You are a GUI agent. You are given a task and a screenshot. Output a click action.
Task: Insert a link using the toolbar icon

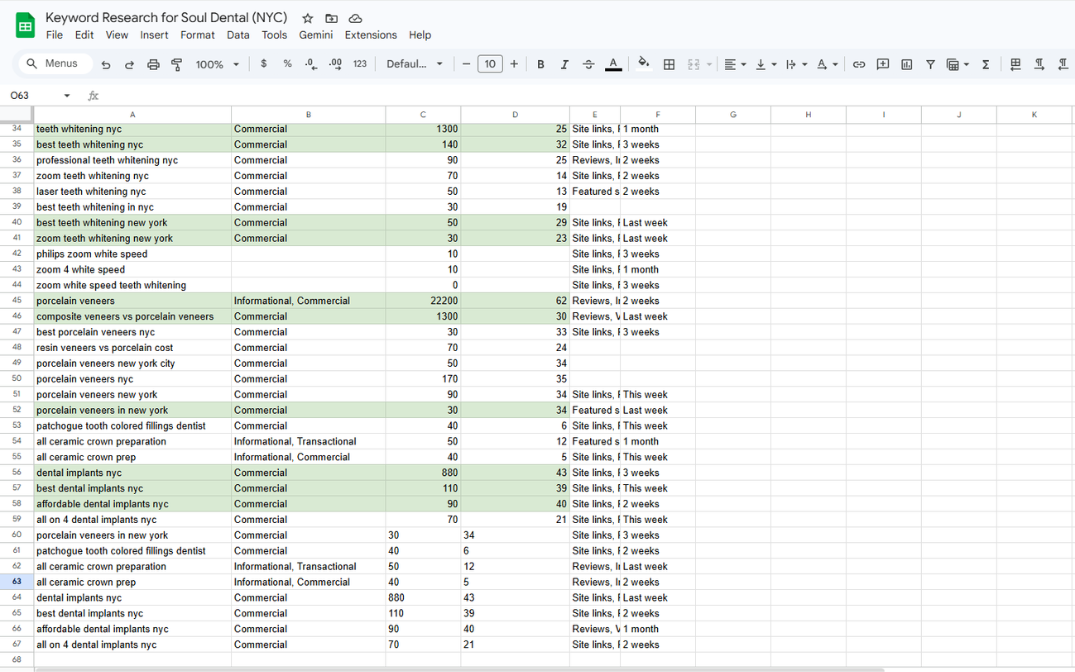pos(859,64)
